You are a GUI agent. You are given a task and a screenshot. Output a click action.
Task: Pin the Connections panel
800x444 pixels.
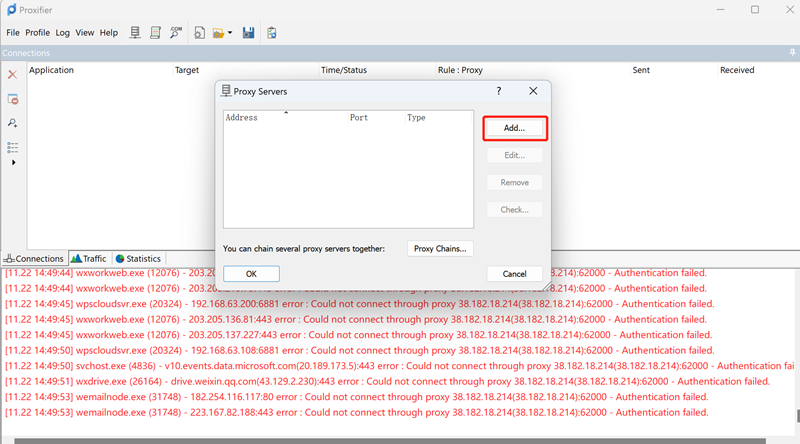pyautogui.click(x=792, y=53)
